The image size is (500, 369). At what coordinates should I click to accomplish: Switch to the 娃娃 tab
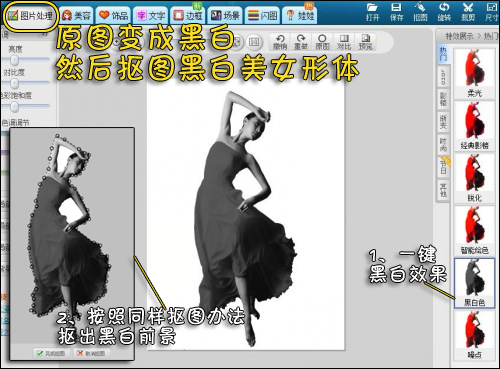point(300,15)
